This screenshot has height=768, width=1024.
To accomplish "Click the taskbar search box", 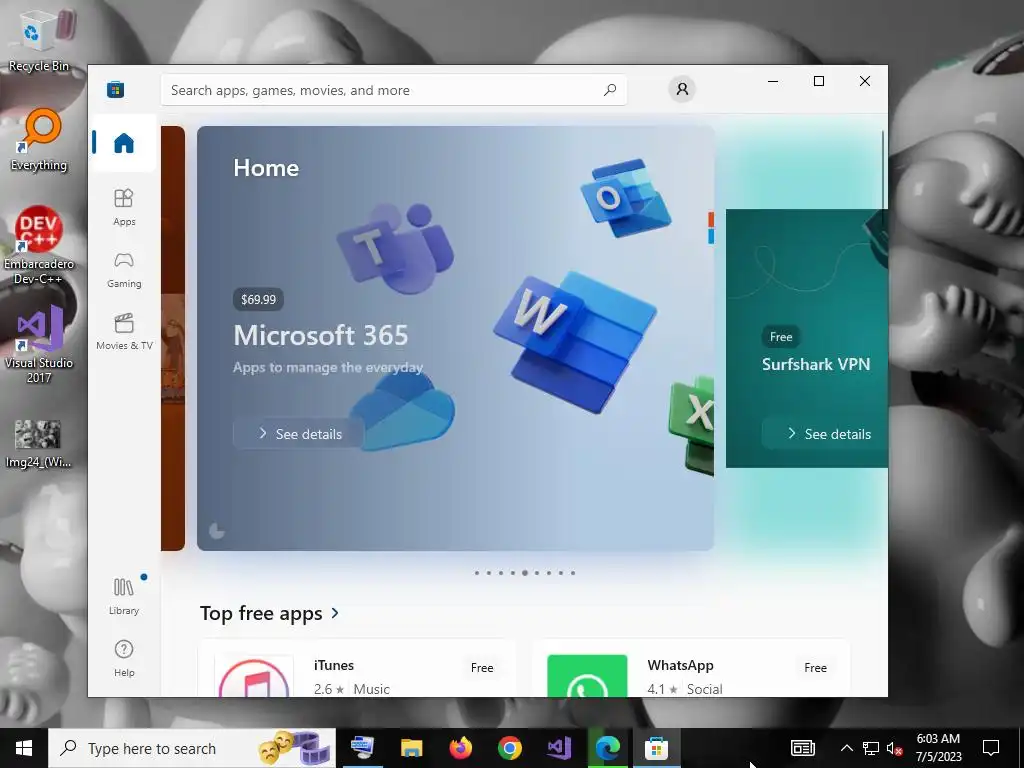I will (x=192, y=748).
